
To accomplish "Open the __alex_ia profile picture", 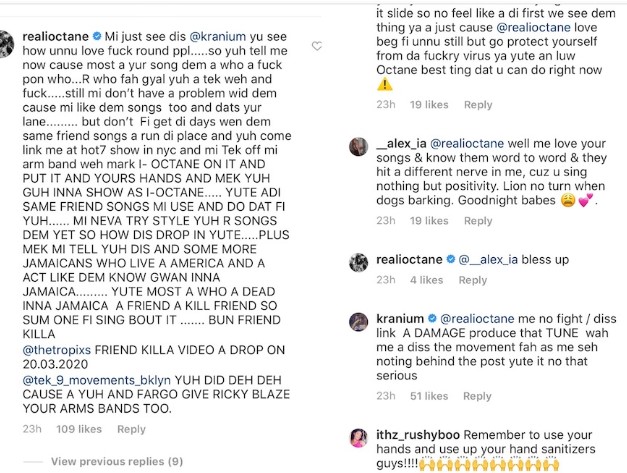I will (x=358, y=146).
